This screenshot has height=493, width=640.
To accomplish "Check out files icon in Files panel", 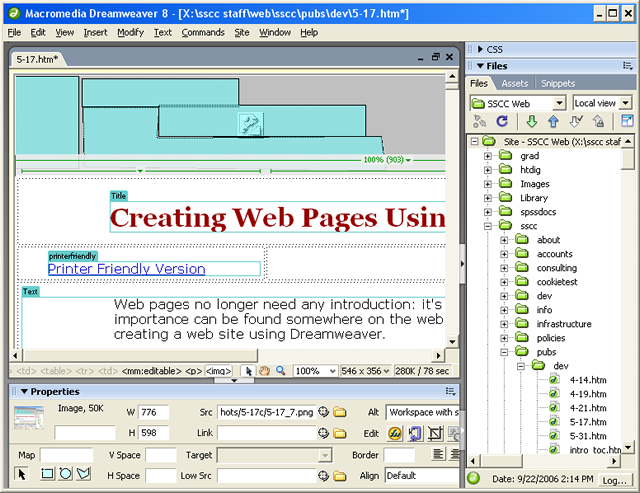I will 576,121.
